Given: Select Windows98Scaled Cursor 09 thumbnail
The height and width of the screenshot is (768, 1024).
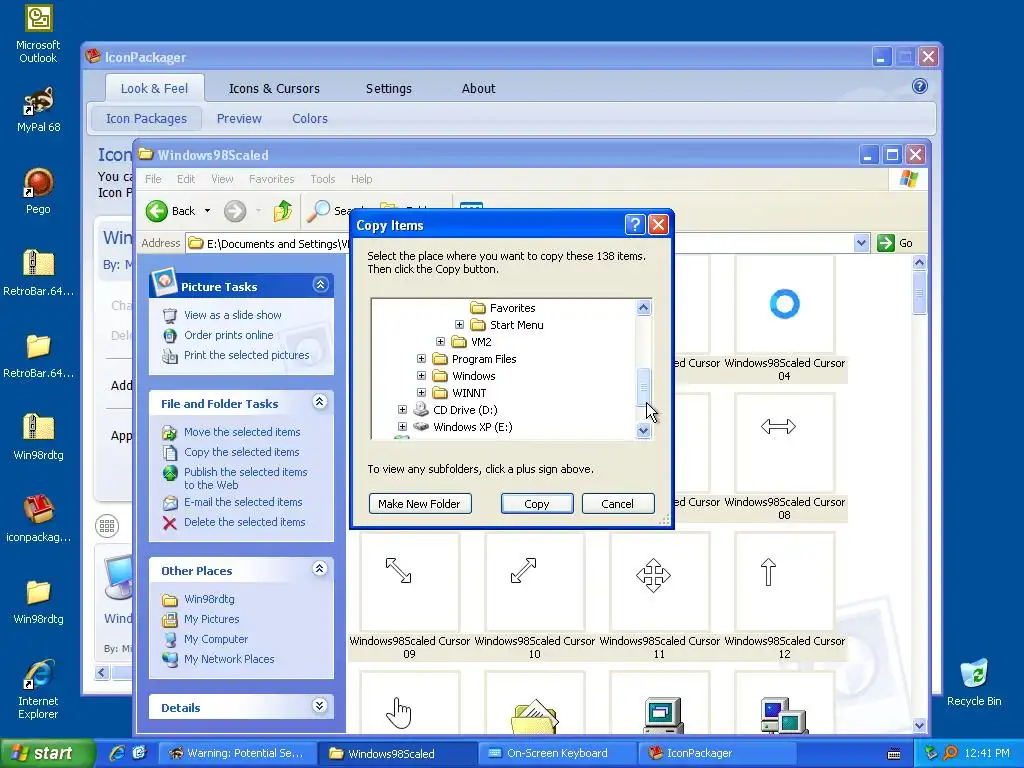Looking at the screenshot, I should (409, 581).
